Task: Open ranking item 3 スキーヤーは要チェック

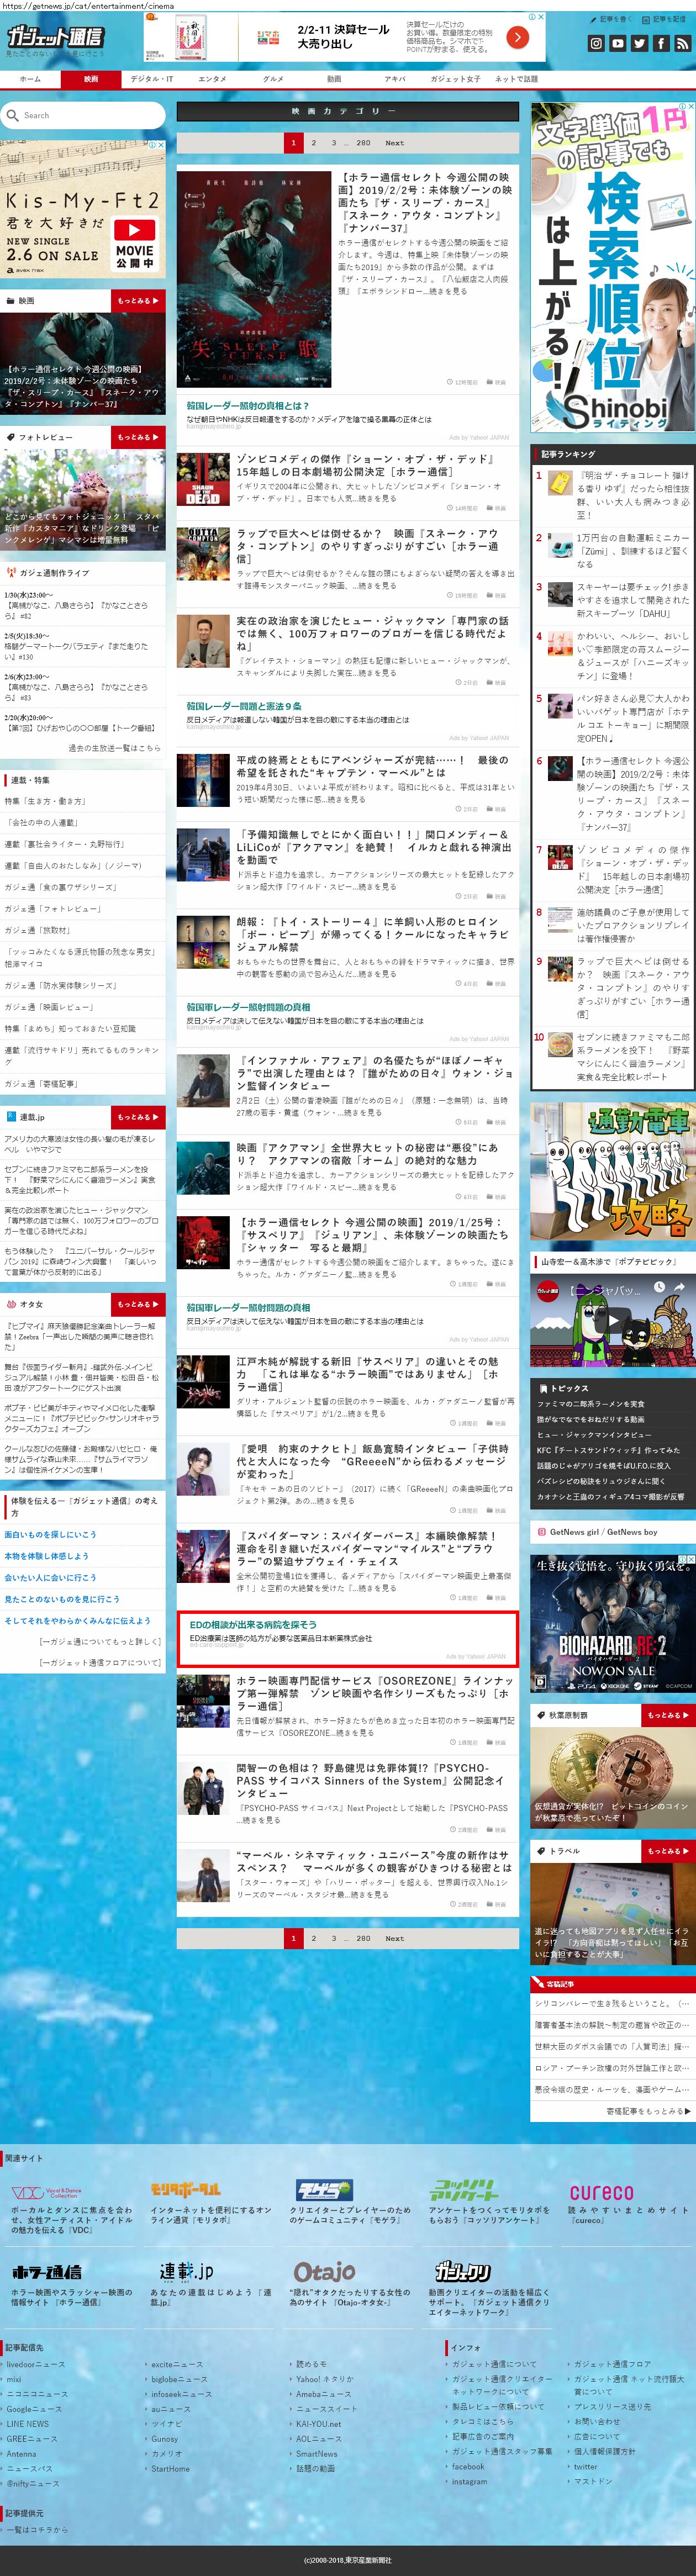Action: click(x=632, y=600)
